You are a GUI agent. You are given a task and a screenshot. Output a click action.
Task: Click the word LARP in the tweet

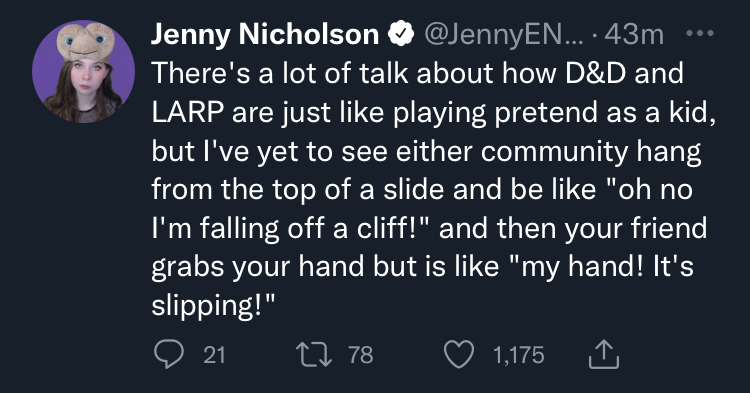[x=188, y=112]
